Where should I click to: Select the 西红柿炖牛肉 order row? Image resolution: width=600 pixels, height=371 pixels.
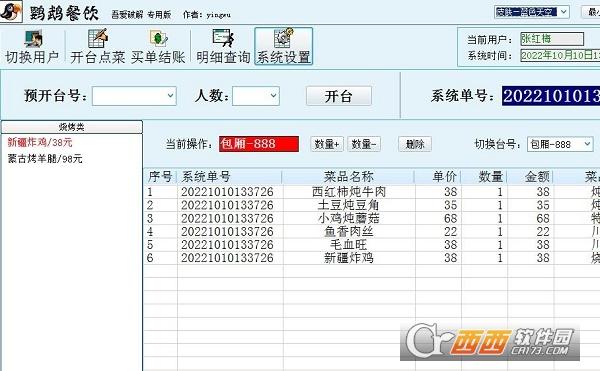click(372, 192)
